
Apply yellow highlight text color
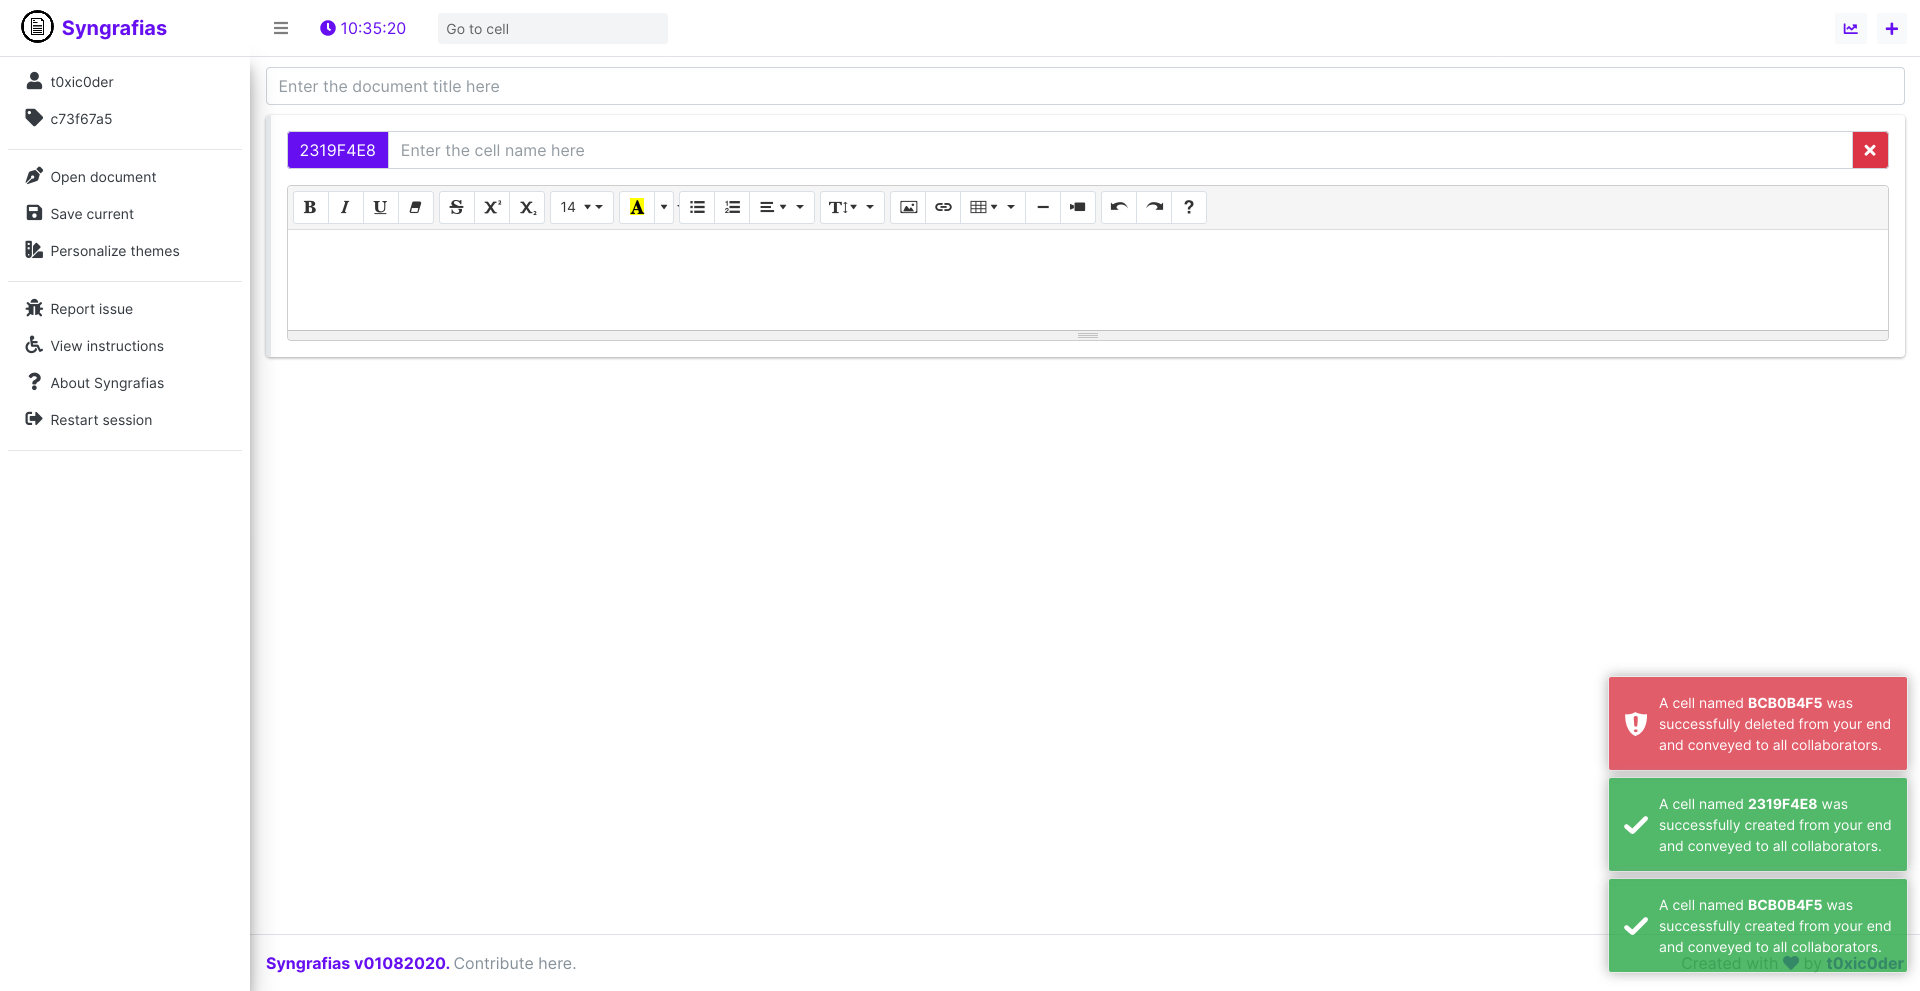tap(637, 207)
